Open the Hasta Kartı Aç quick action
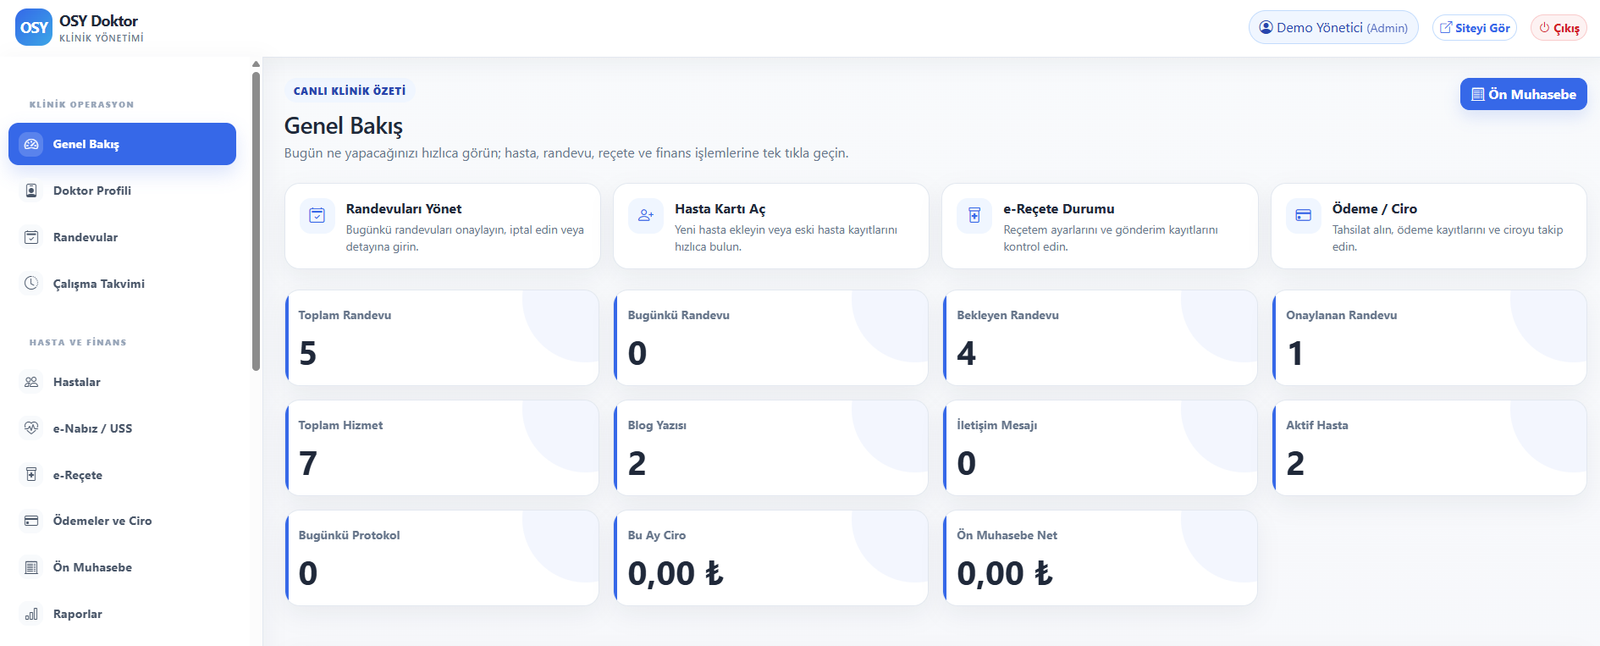This screenshot has width=1600, height=646. tap(771, 226)
